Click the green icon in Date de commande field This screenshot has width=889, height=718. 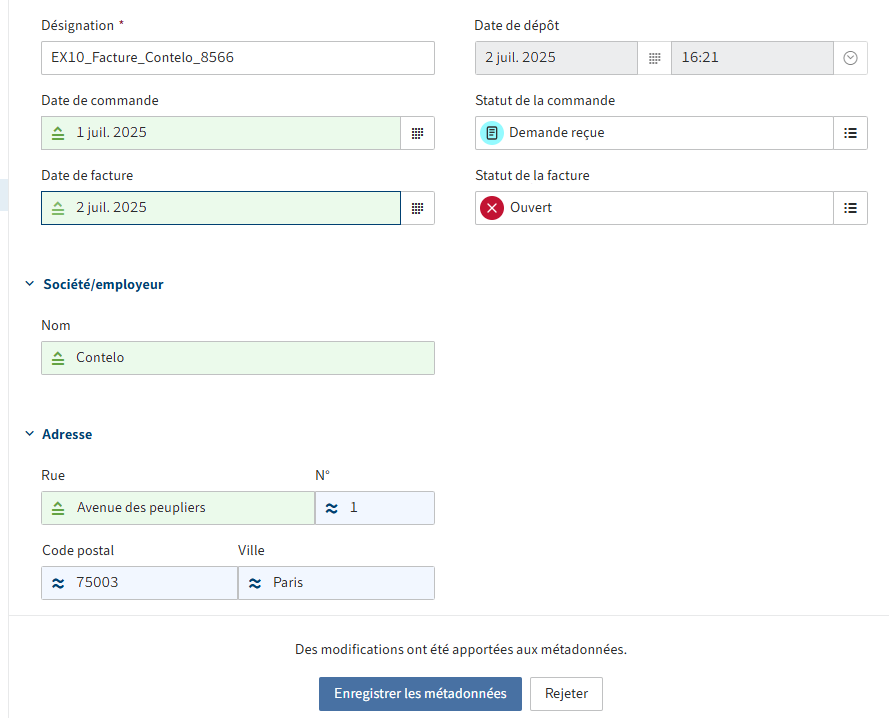click(58, 133)
